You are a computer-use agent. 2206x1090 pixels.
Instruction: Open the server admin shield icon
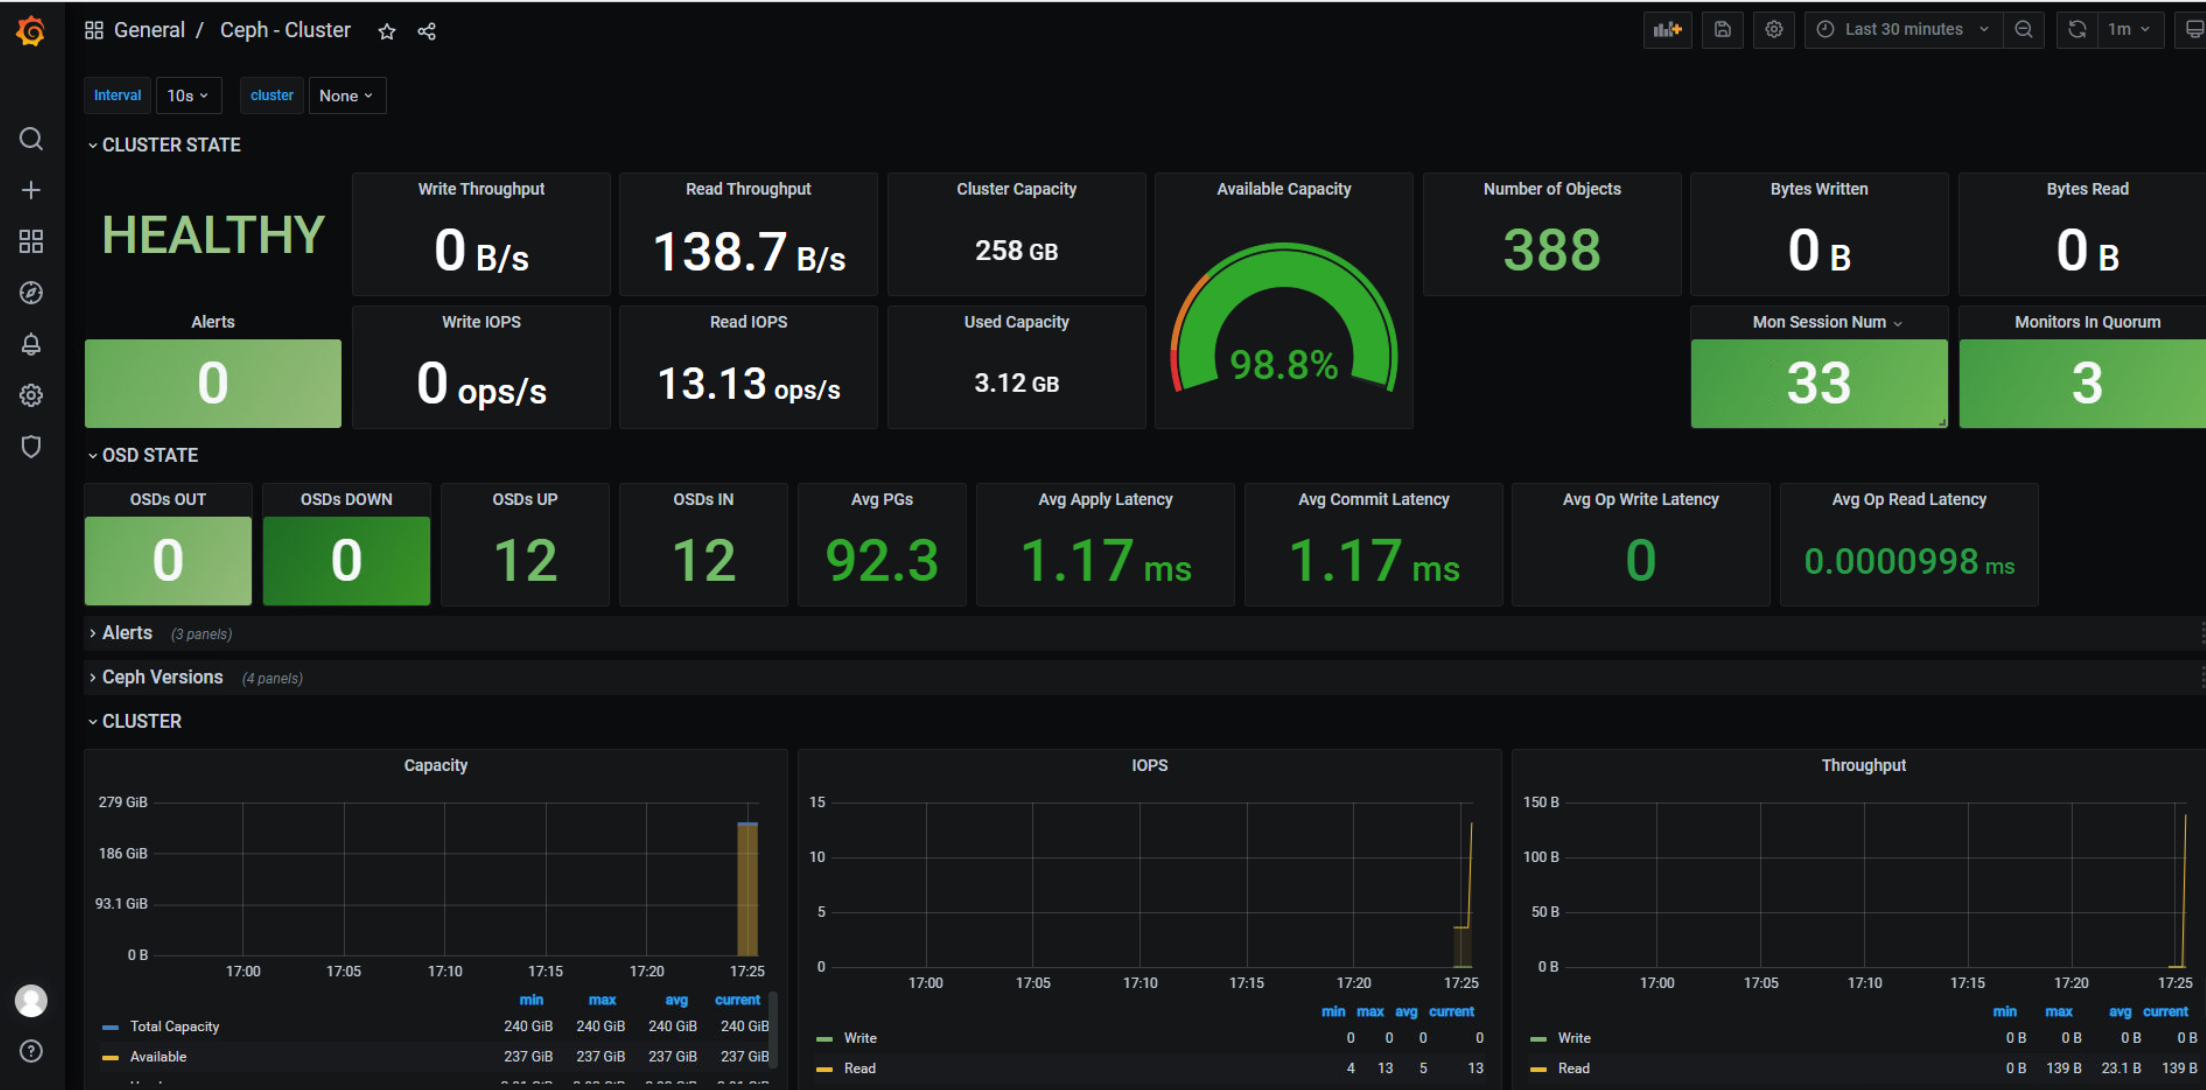(x=31, y=447)
